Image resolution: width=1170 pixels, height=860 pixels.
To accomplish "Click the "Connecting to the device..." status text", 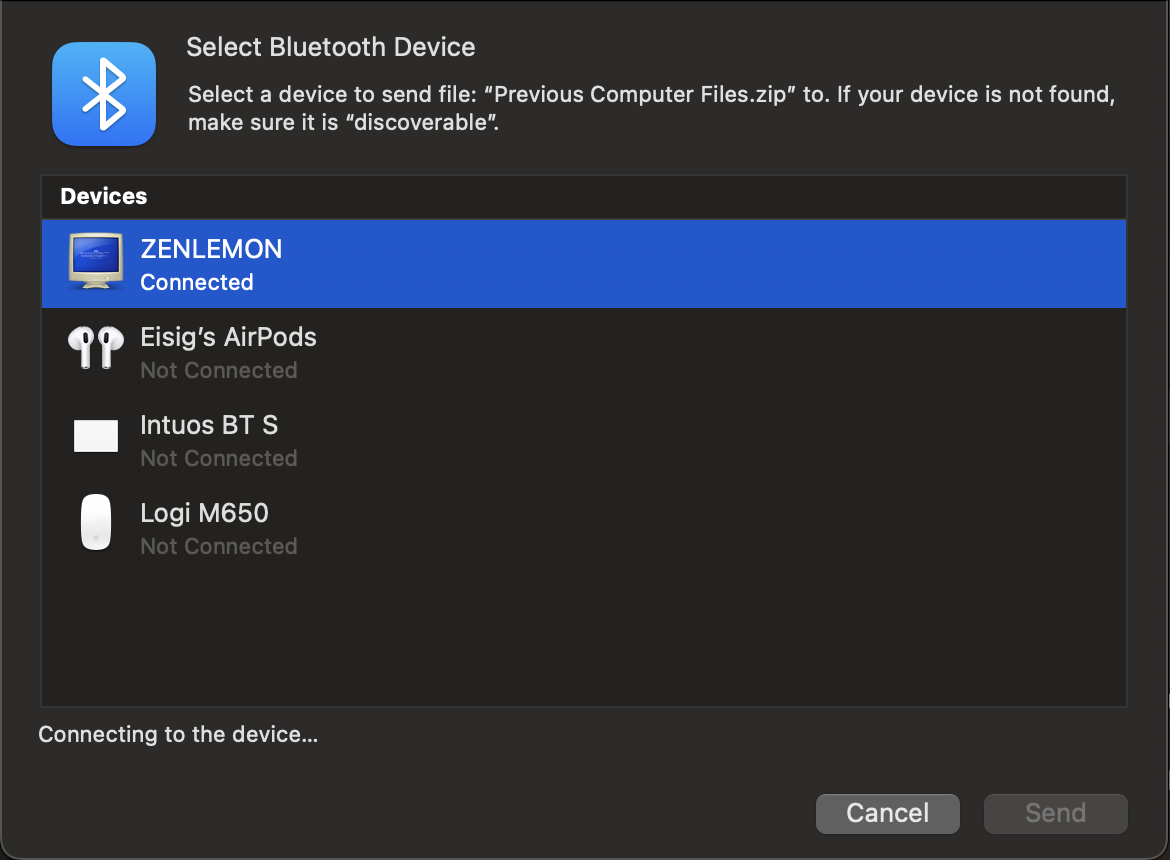I will tap(178, 735).
